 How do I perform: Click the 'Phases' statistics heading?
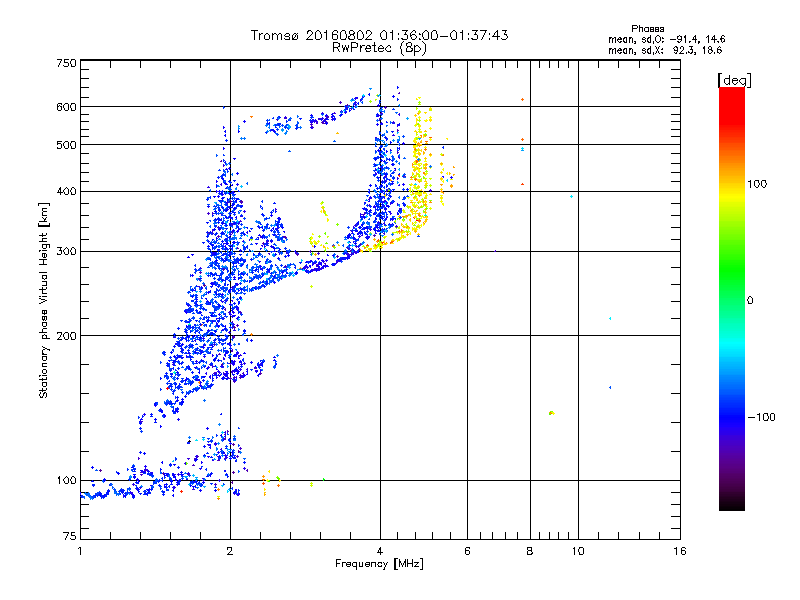(647, 29)
